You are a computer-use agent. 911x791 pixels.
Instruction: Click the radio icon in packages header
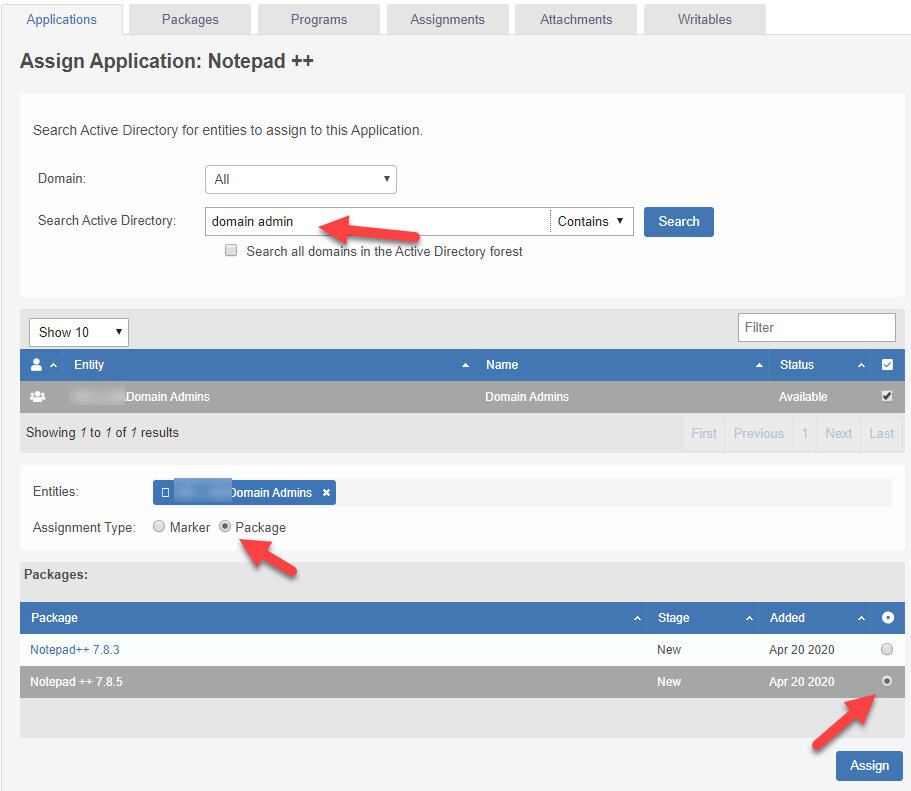[888, 617]
